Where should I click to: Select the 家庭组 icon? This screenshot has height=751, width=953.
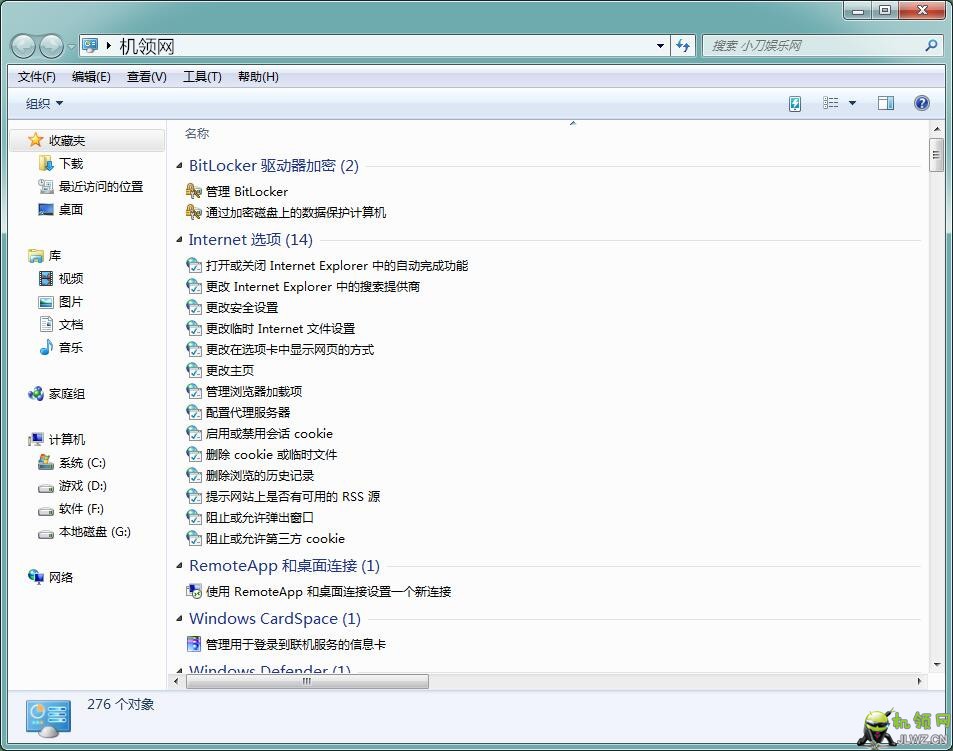click(x=36, y=394)
